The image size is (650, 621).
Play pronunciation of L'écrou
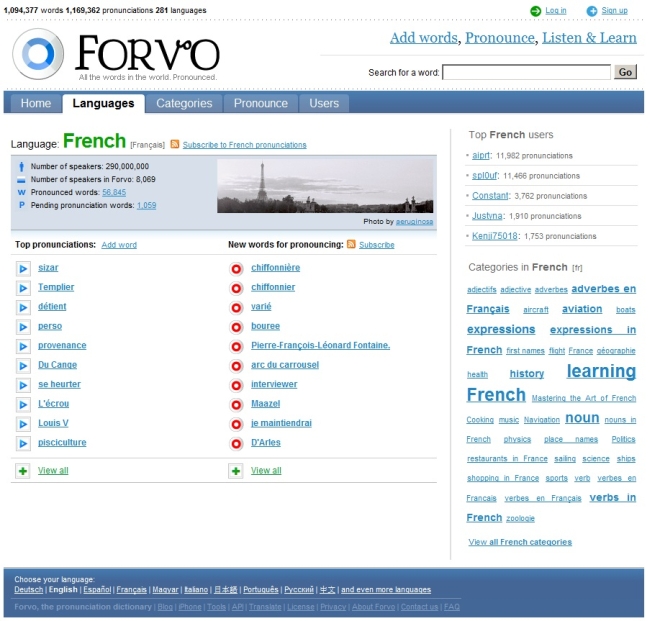tap(23, 405)
